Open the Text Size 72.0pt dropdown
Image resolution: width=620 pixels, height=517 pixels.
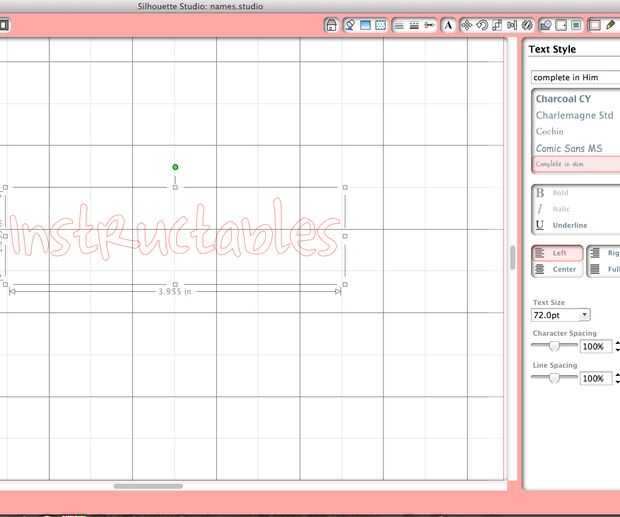[561, 315]
